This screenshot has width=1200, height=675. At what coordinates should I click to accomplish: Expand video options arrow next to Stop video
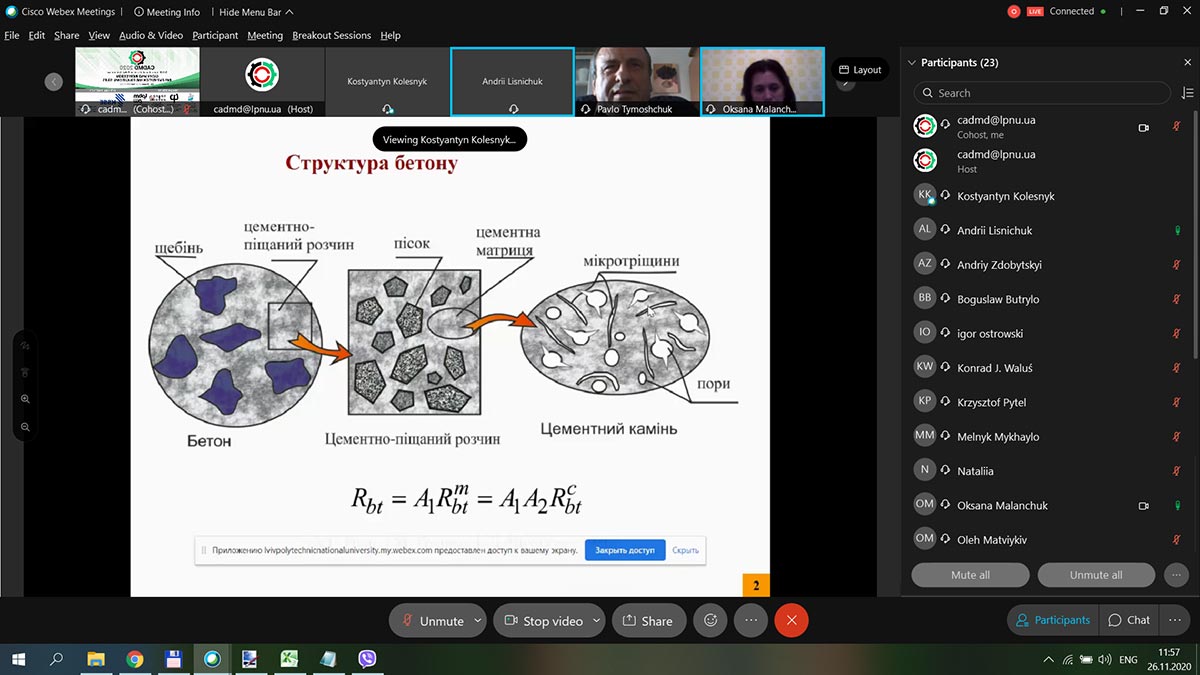596,620
